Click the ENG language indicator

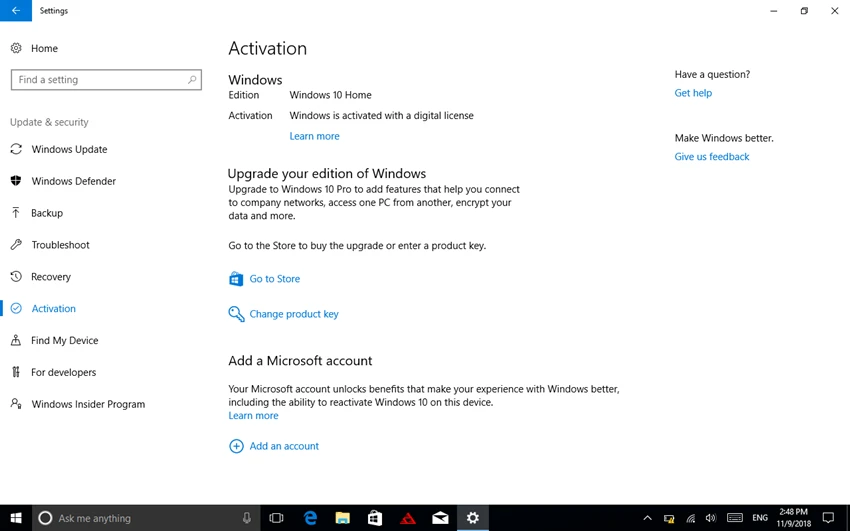[x=760, y=518]
